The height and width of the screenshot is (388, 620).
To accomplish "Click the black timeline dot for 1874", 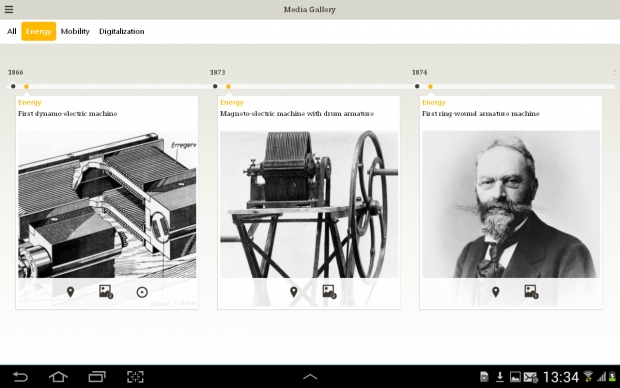I will [x=417, y=86].
